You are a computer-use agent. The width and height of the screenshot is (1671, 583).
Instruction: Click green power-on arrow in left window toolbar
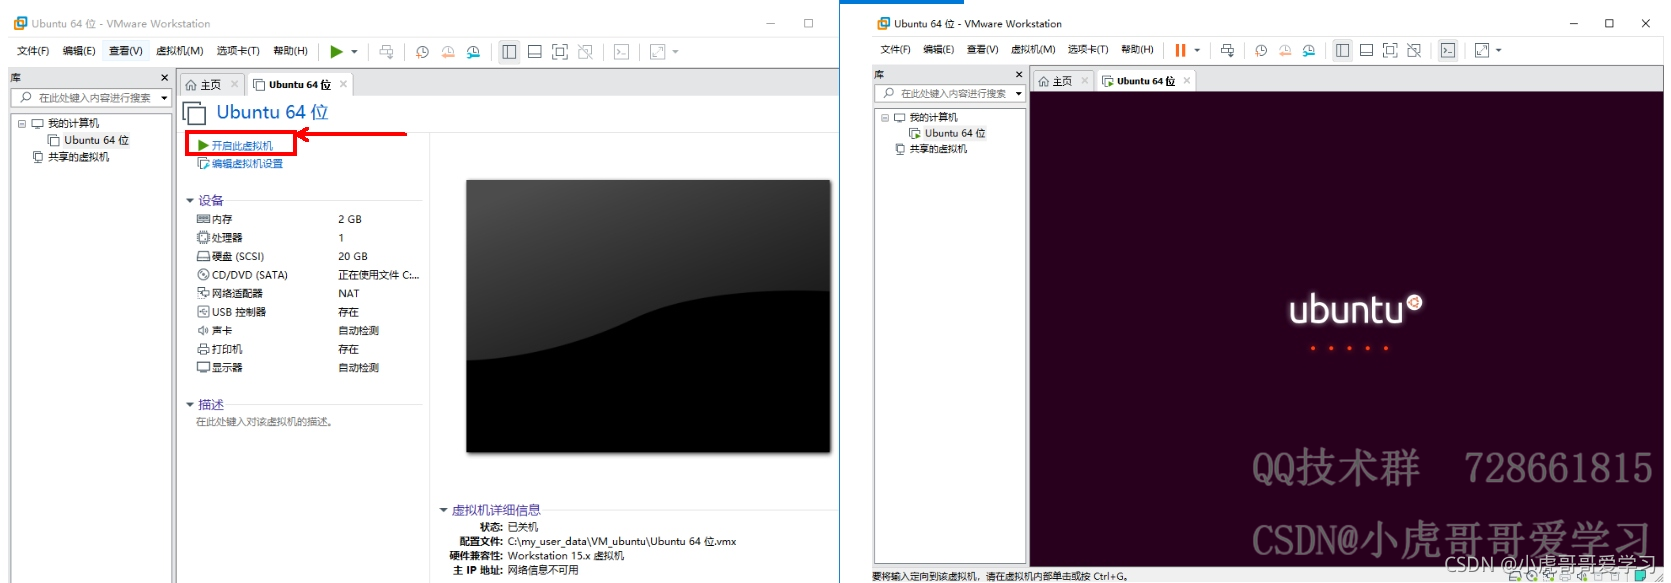pyautogui.click(x=337, y=52)
